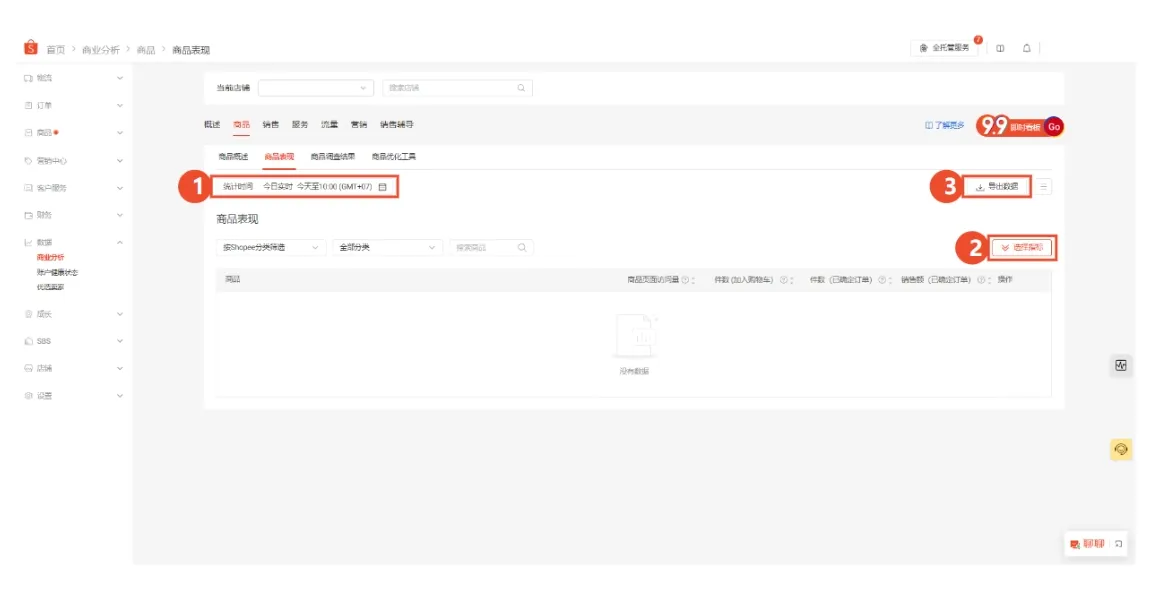Click into the 搜索商品 search field
The image size is (1150, 597).
point(484,247)
